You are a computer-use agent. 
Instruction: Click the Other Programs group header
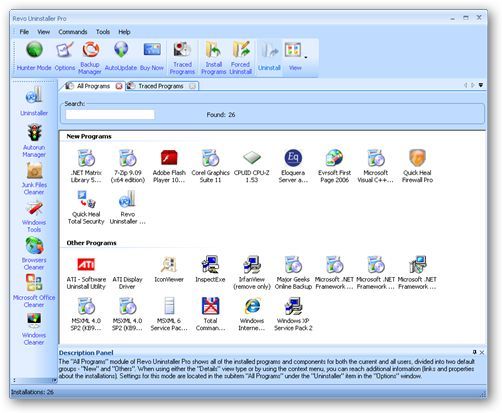[x=91, y=243]
